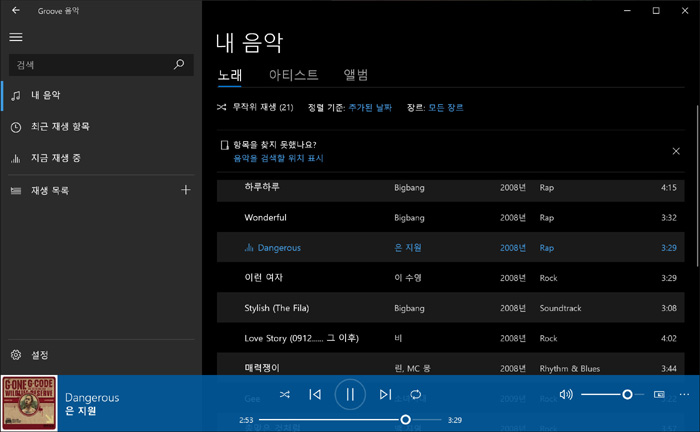Open the 장르 모든 장르 filter dropdown
This screenshot has width=700, height=432.
(445, 107)
